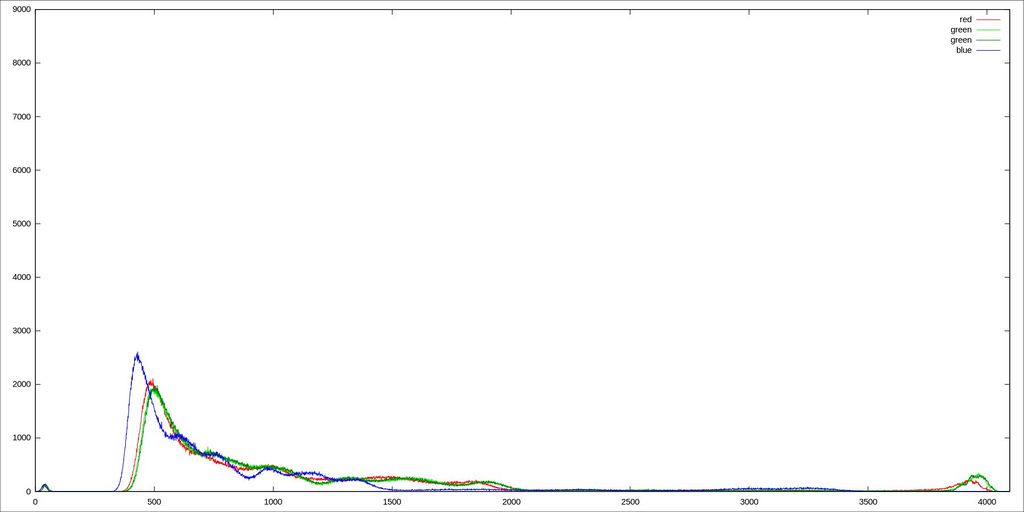
Task: Click the dark green line sample in legend
Action: click(988, 40)
